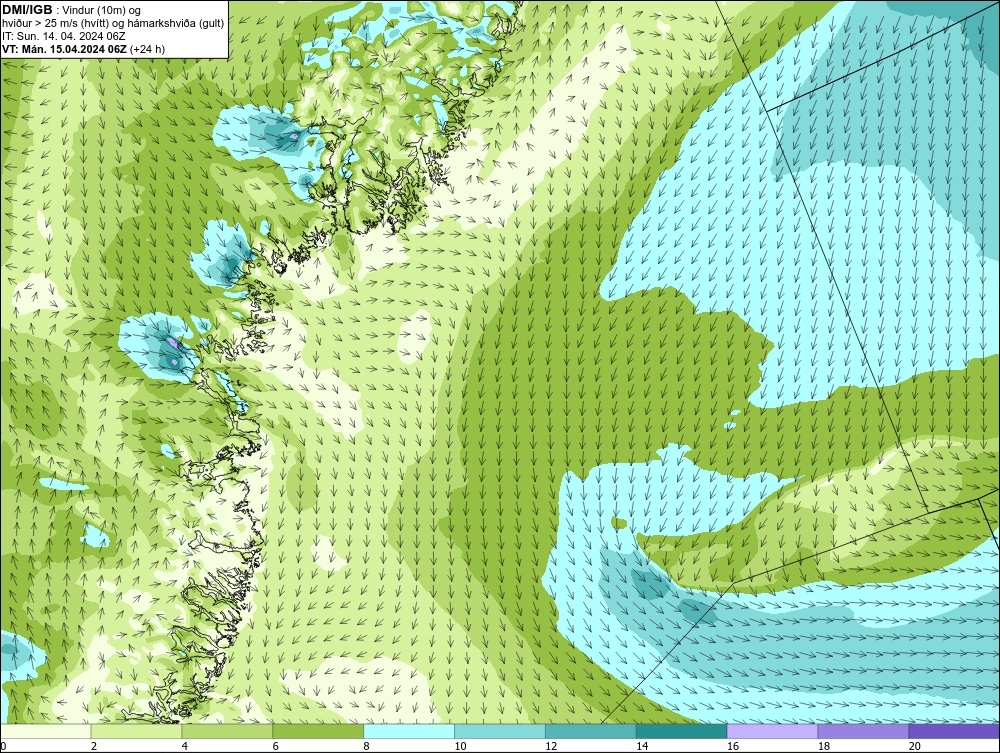Click the 6–8 m/s olive green legend swatch
Viewport: 1000px width, 753px height.
pos(318,731)
